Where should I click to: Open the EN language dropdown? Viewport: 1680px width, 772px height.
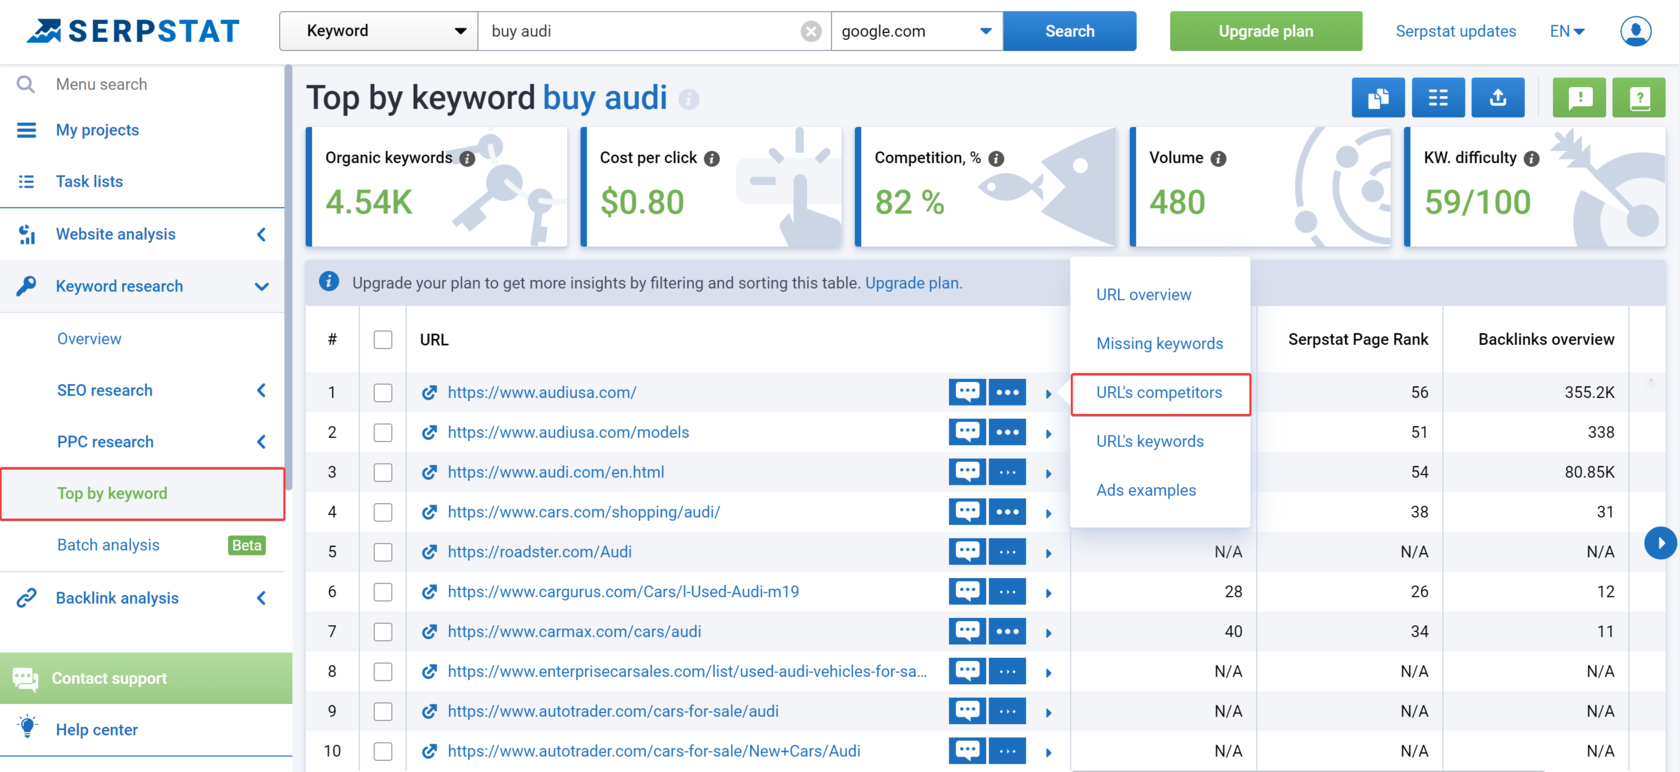[x=1567, y=31]
